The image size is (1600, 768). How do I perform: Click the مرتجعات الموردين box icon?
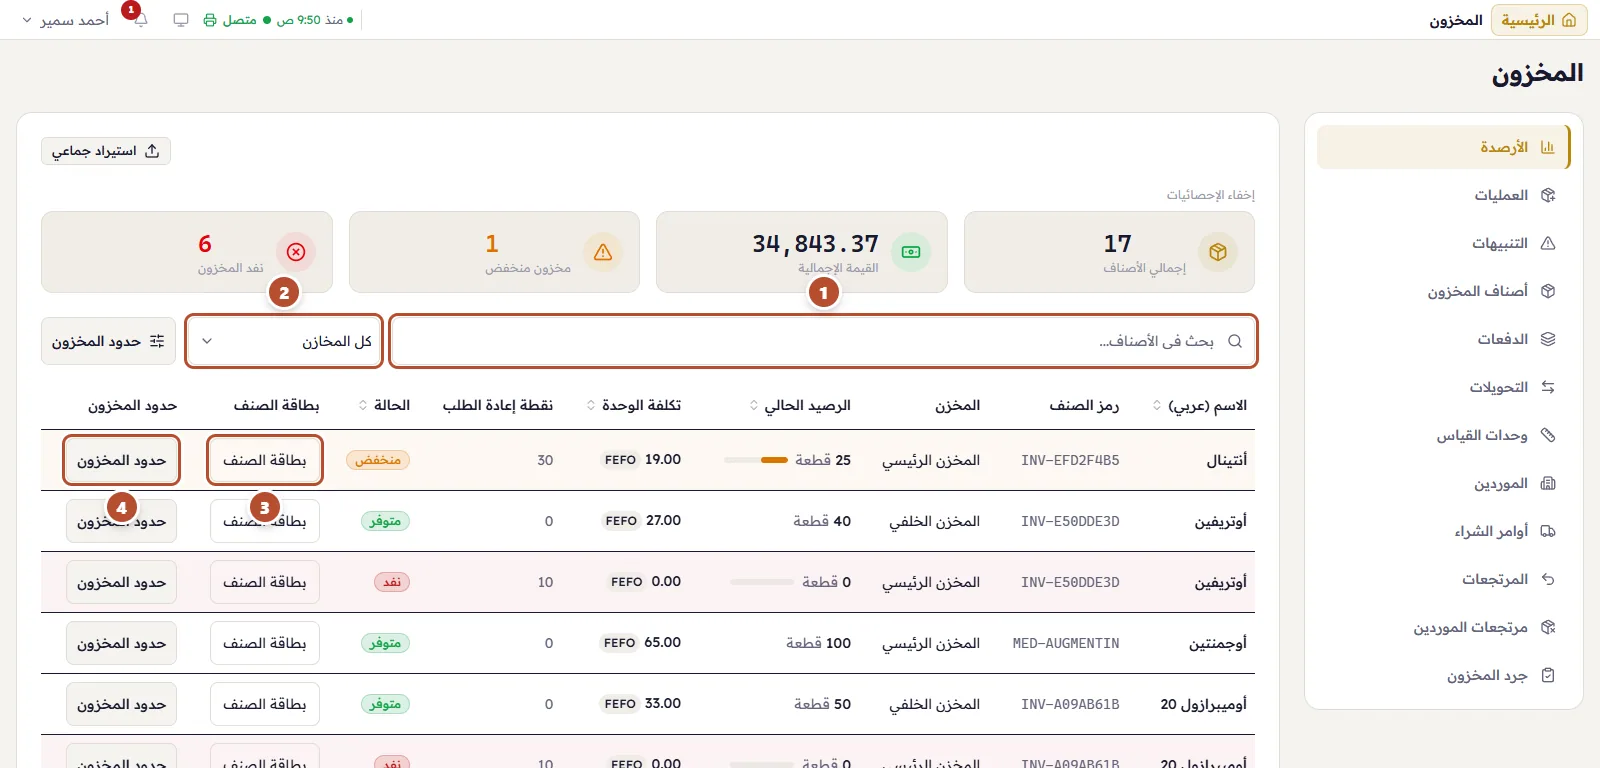pos(1548,627)
